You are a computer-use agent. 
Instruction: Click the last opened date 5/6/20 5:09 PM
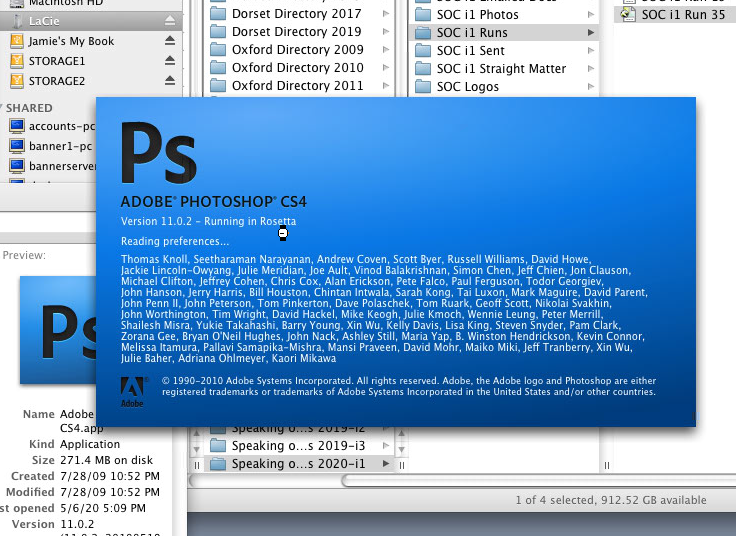click(103, 508)
